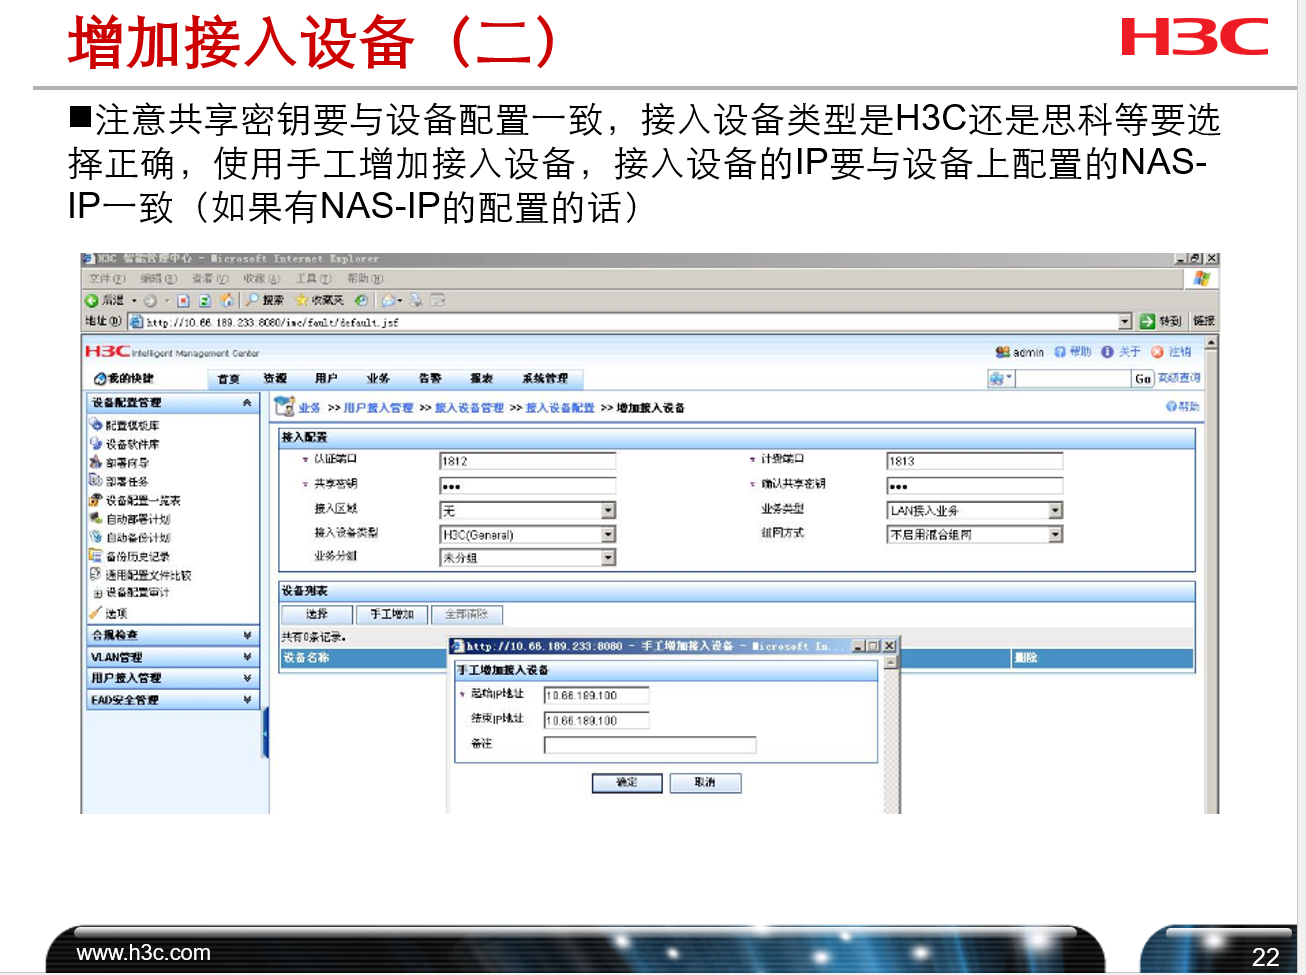Open IE Search (搜索) toolbar button
Screen dimensions: 1306x975
265,300
